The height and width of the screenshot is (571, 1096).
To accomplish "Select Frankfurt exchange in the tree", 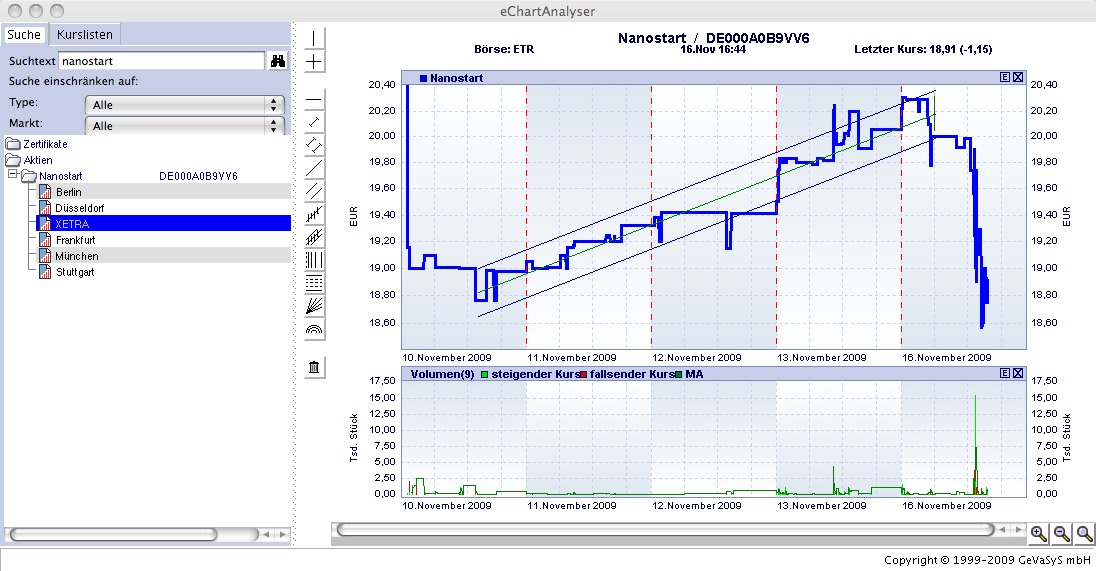I will [75, 240].
